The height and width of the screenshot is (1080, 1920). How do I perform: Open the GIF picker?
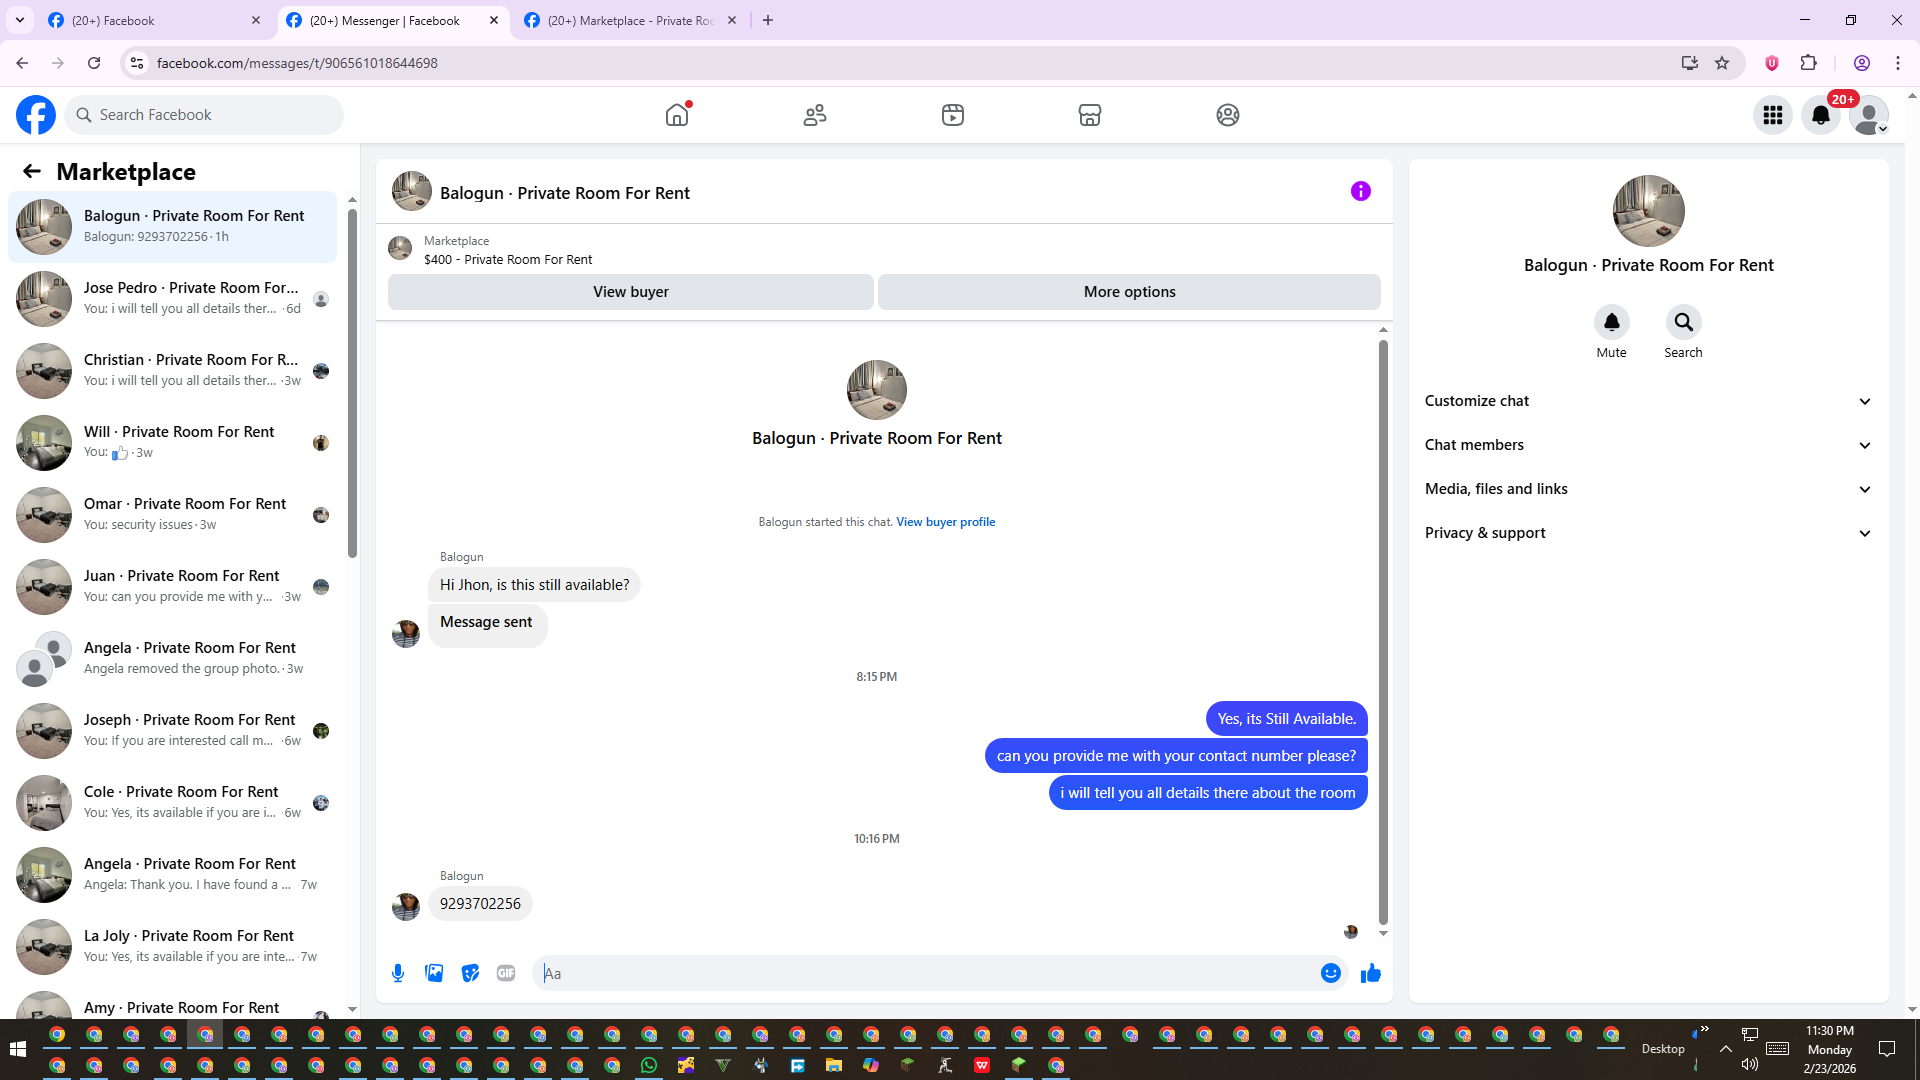tap(506, 973)
